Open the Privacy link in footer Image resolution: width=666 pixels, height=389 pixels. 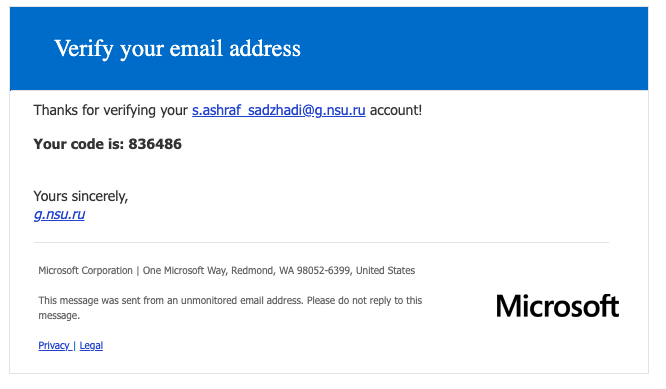click(54, 345)
